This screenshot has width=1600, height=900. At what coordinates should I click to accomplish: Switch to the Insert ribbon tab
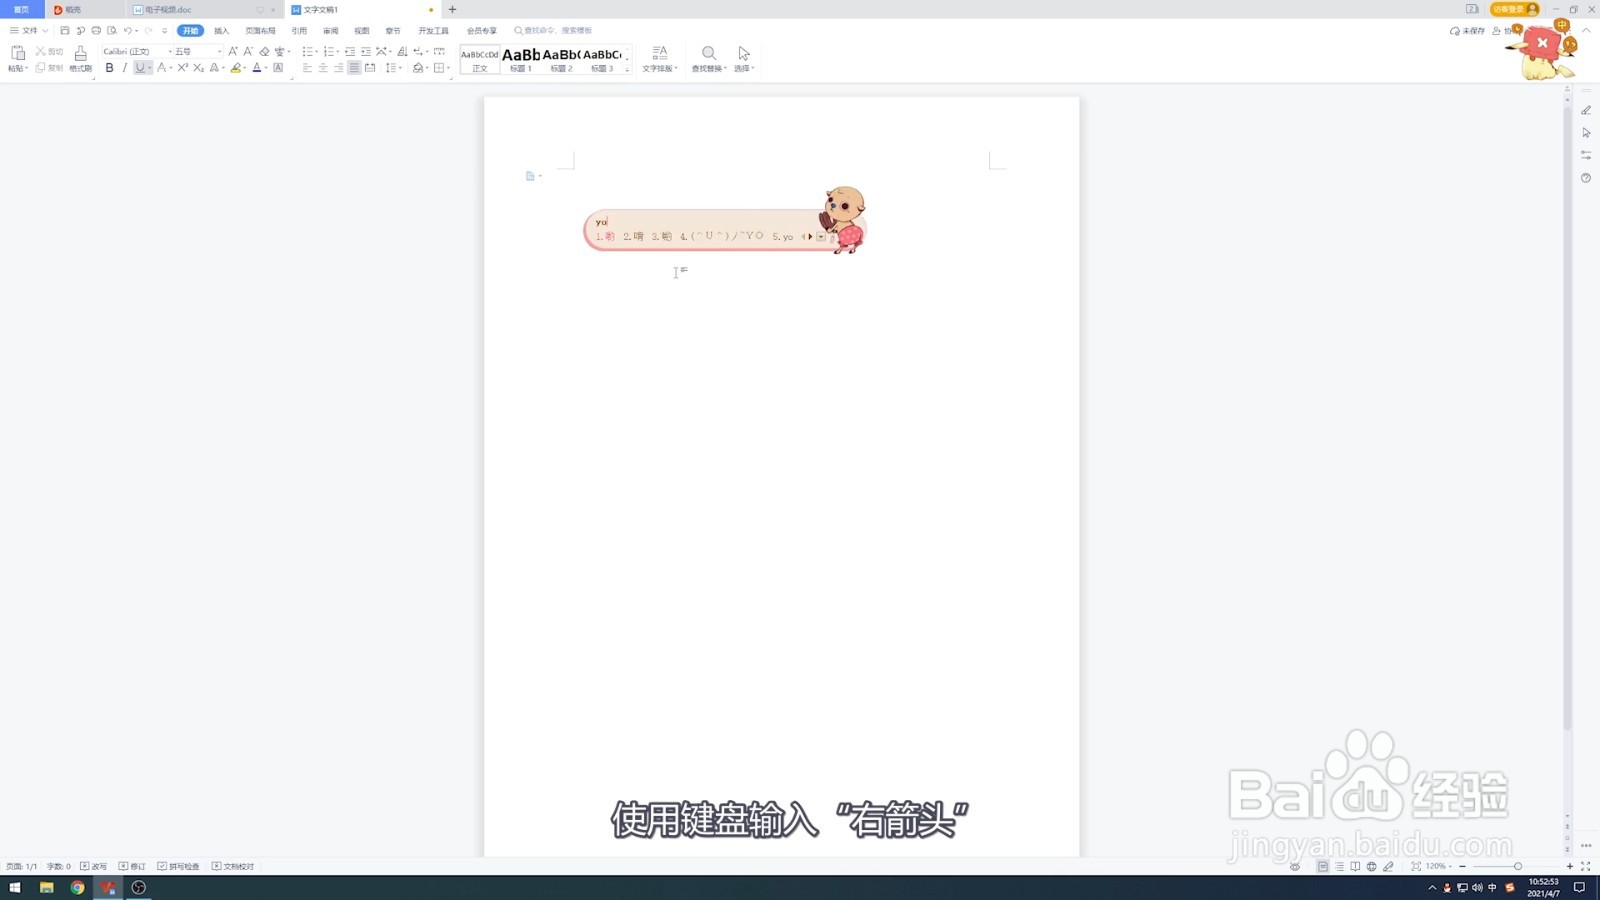222,31
